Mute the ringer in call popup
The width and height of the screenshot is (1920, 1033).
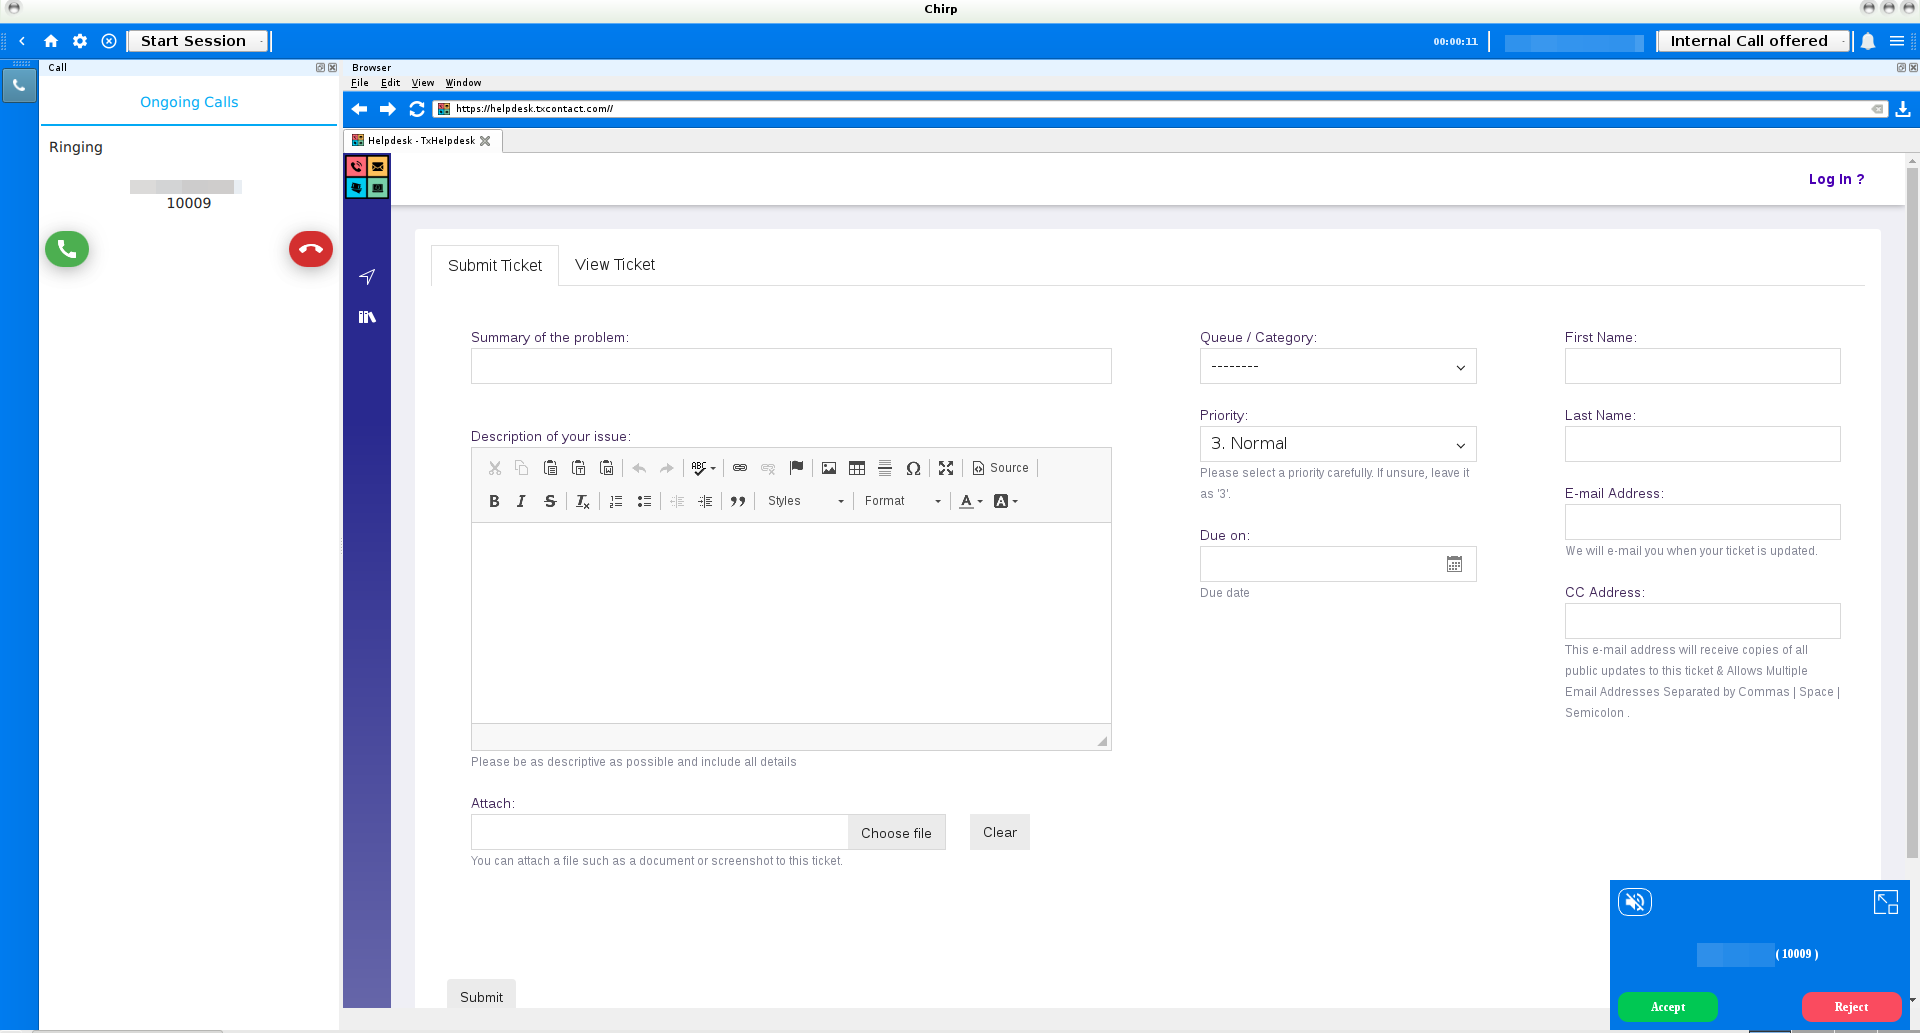pyautogui.click(x=1635, y=902)
